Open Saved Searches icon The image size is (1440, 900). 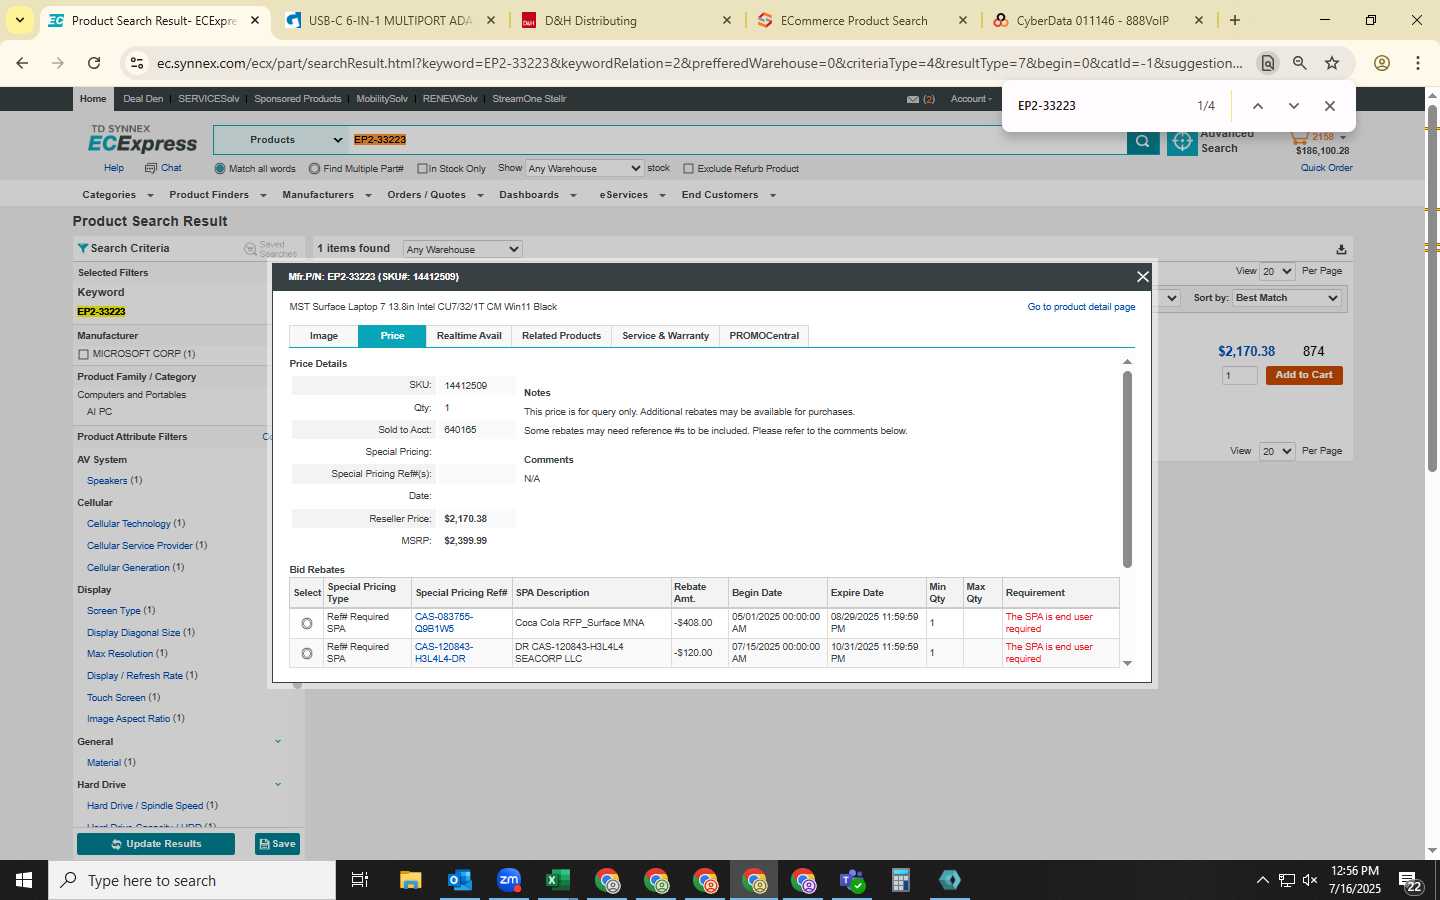(x=251, y=249)
